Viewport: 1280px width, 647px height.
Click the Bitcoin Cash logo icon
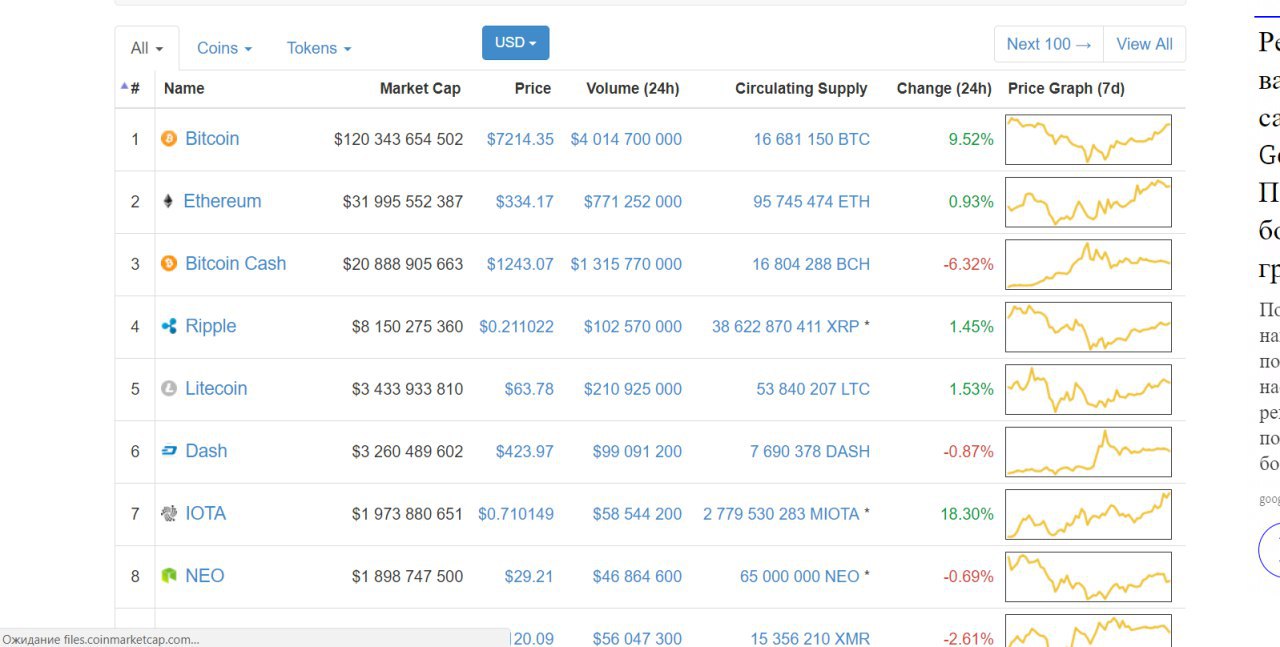169,264
